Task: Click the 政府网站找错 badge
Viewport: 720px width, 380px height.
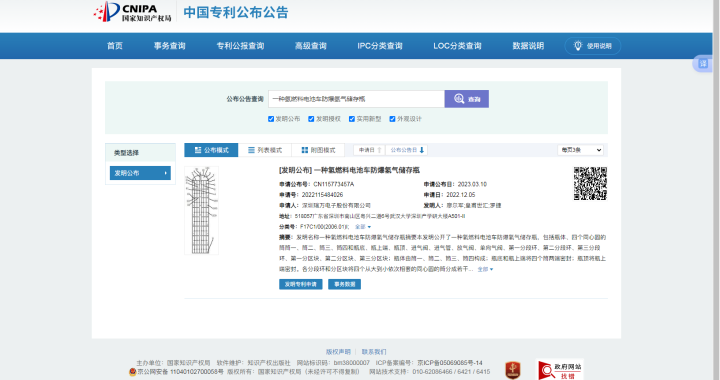Action: tap(560, 370)
